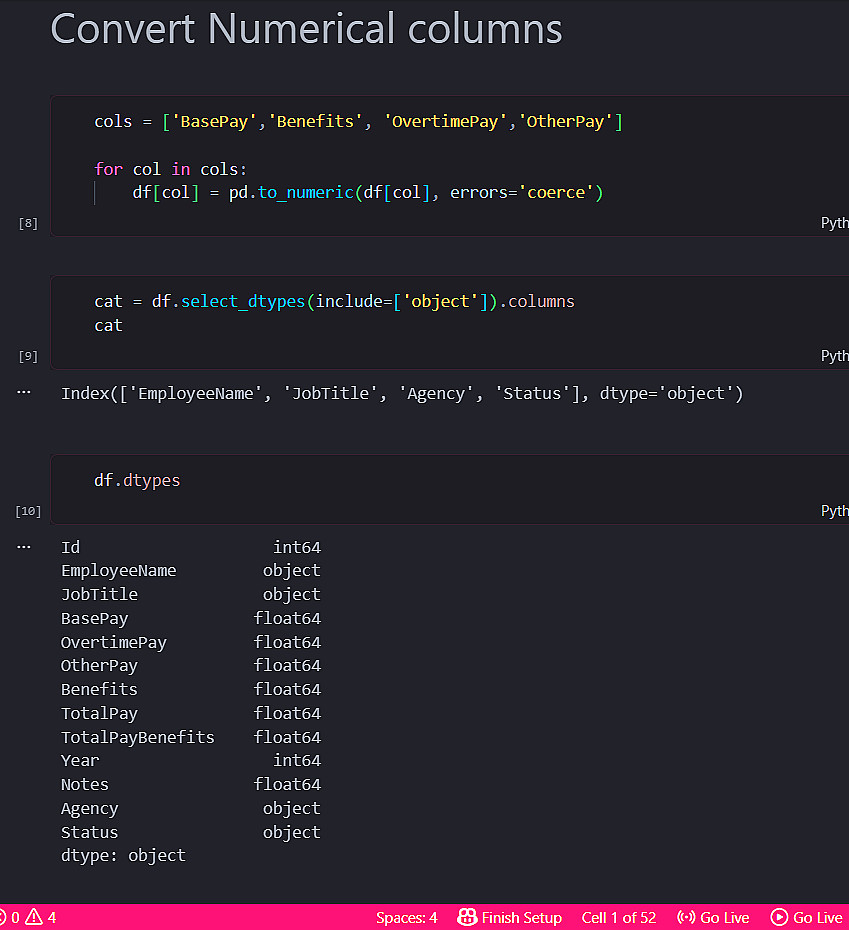Click execution count [9] label
The width and height of the screenshot is (849, 930).
(x=28, y=356)
